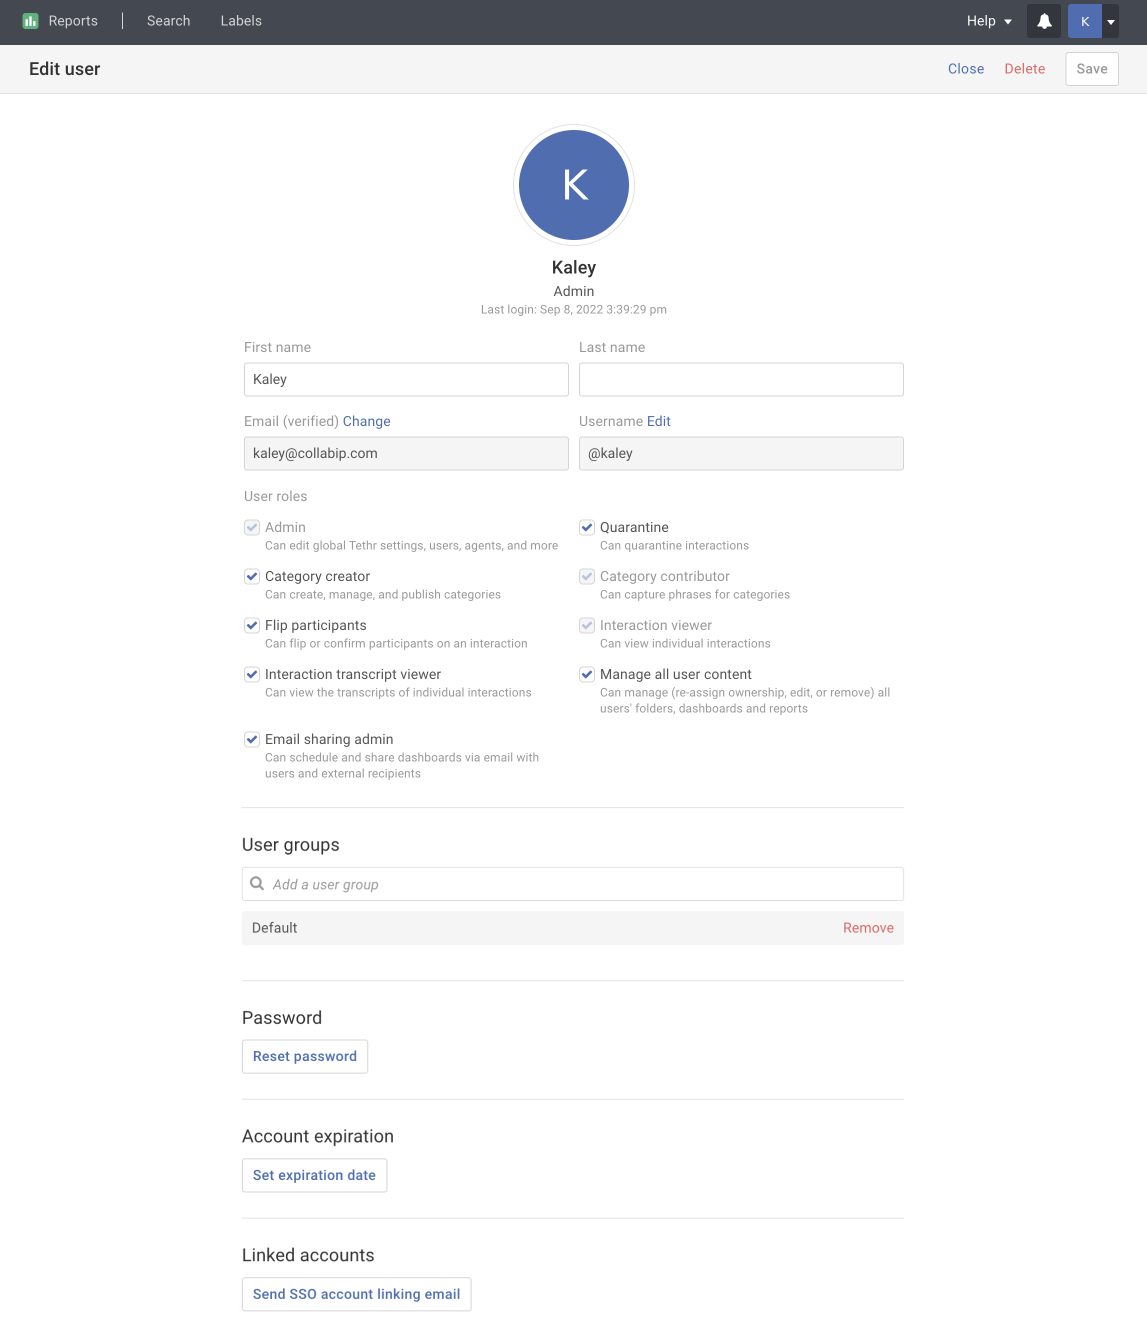Screen dimensions: 1147x1325
Task: Uncheck Email sharing admin role
Action: pyautogui.click(x=252, y=739)
